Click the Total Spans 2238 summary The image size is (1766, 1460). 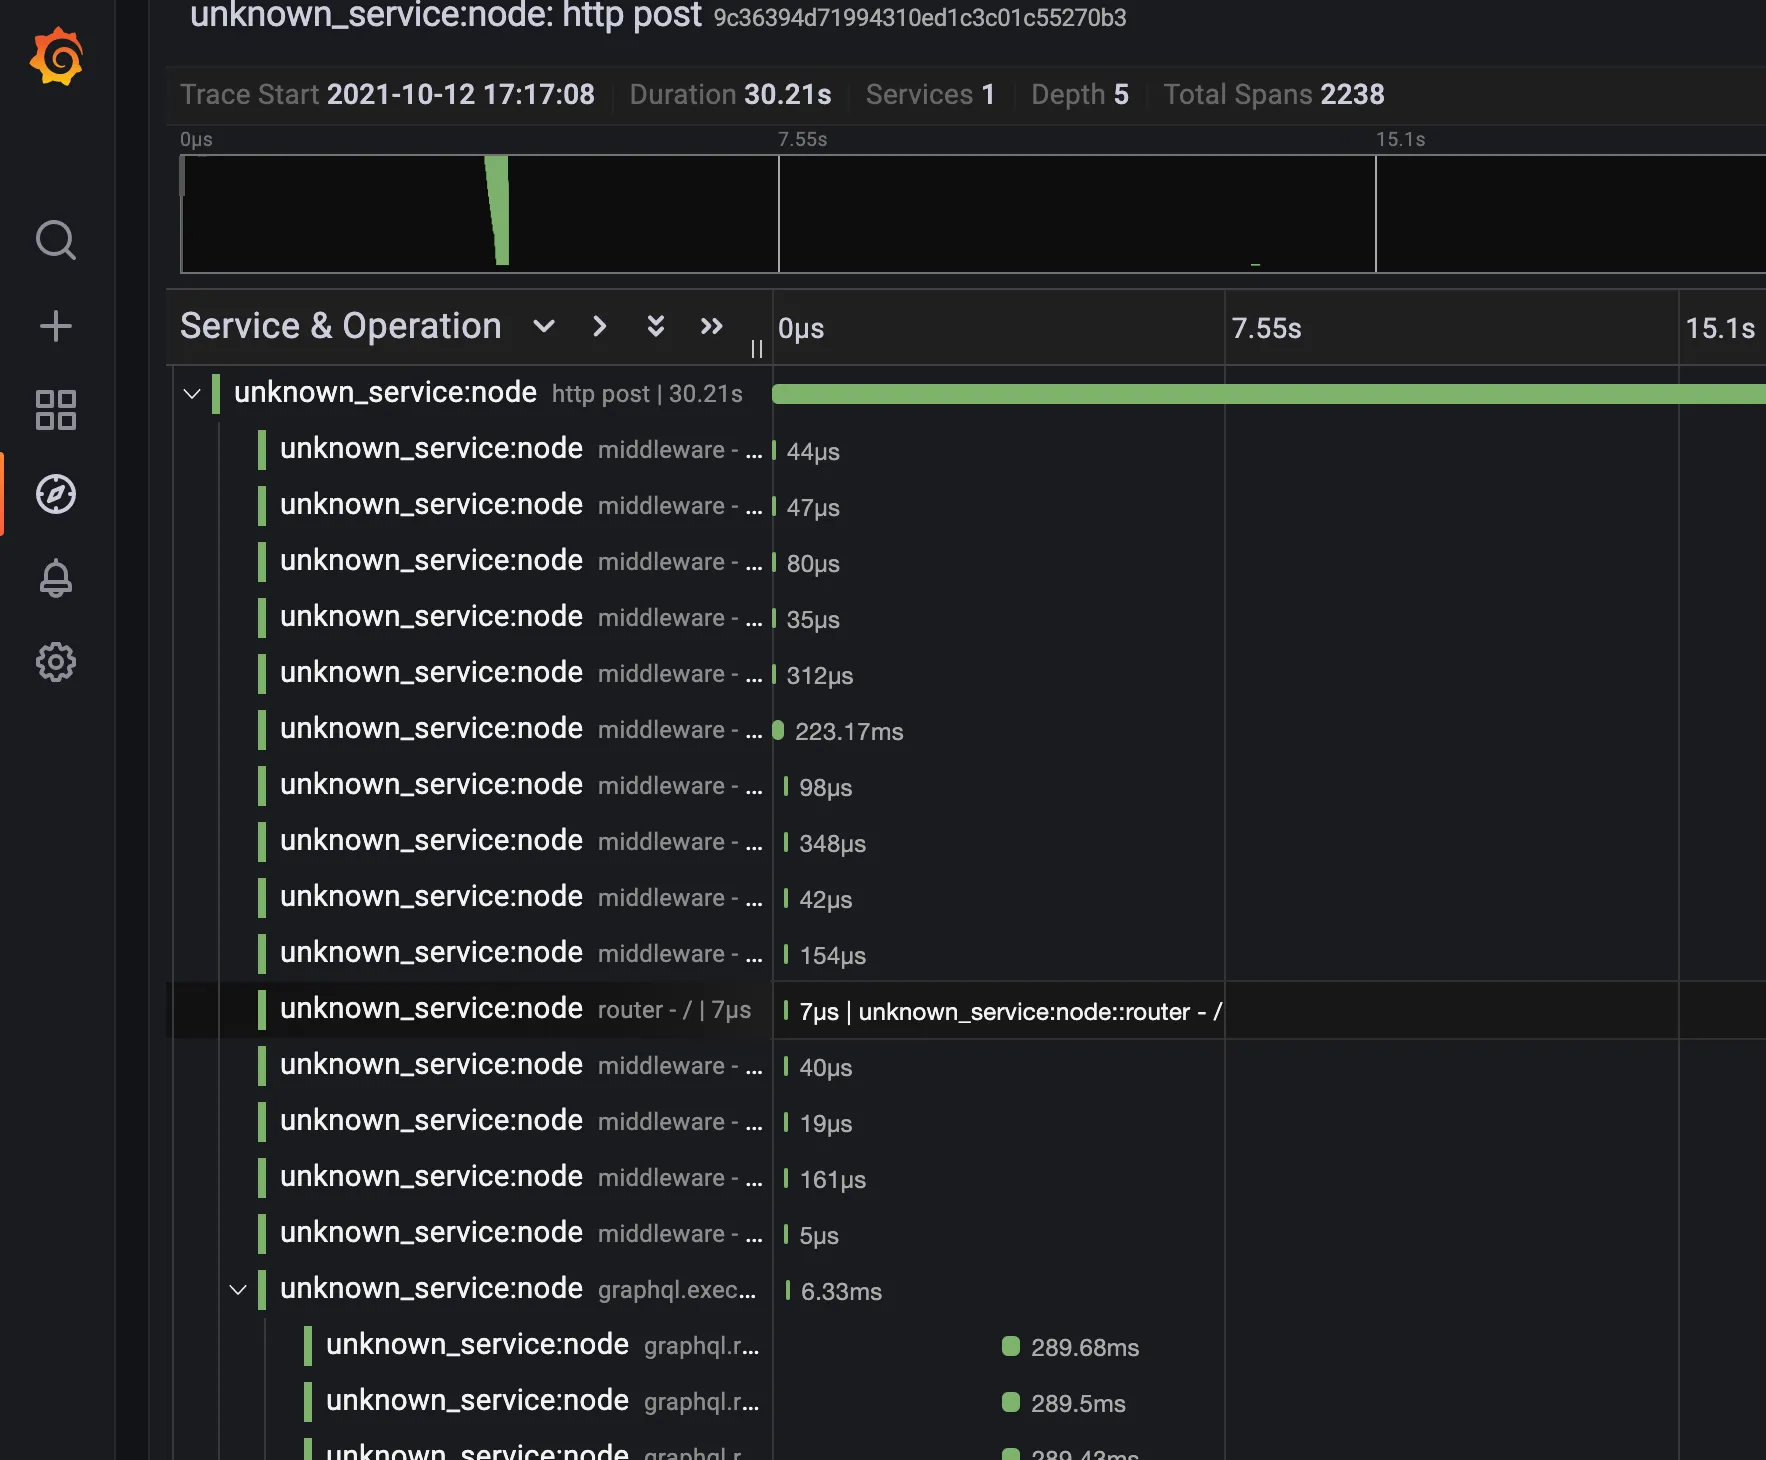(1274, 95)
